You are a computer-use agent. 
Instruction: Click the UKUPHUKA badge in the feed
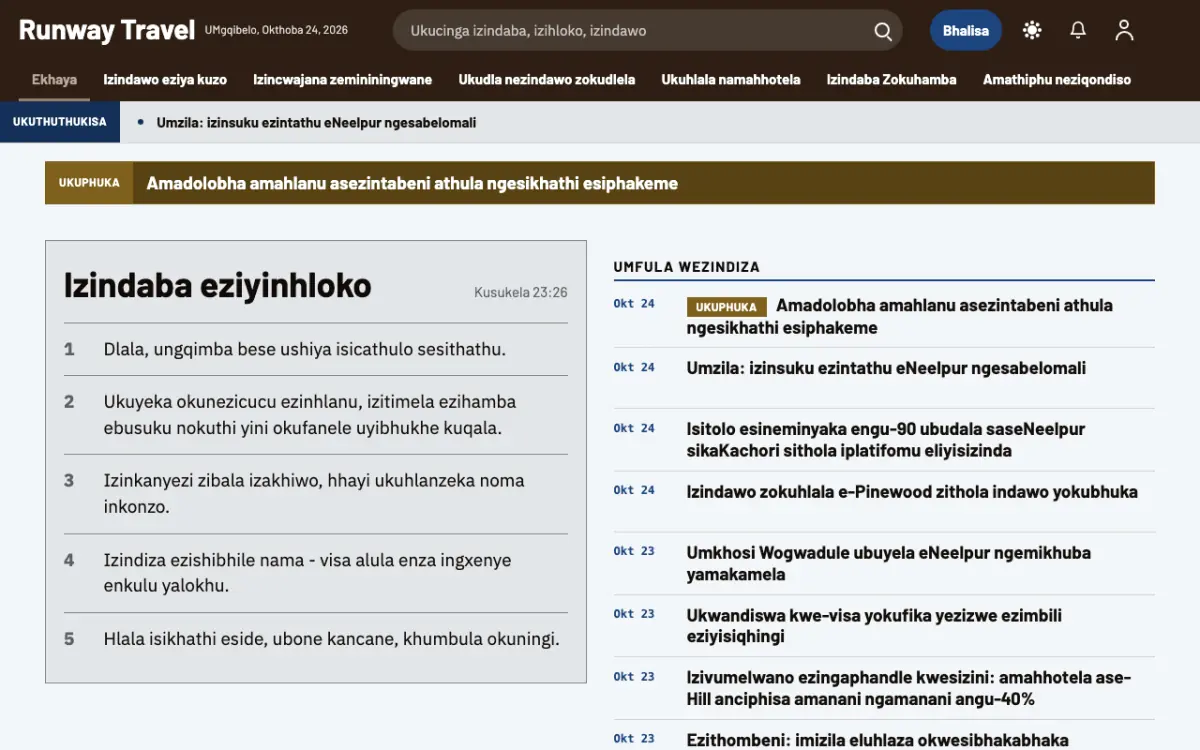point(727,307)
